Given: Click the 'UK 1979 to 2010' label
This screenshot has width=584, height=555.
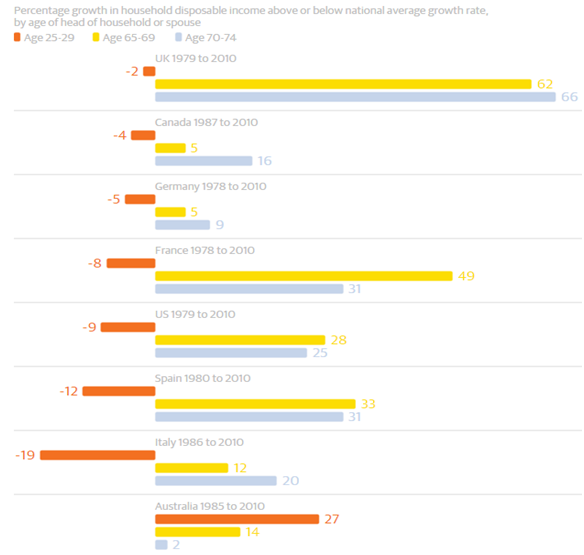Looking at the screenshot, I should click(x=196, y=58).
